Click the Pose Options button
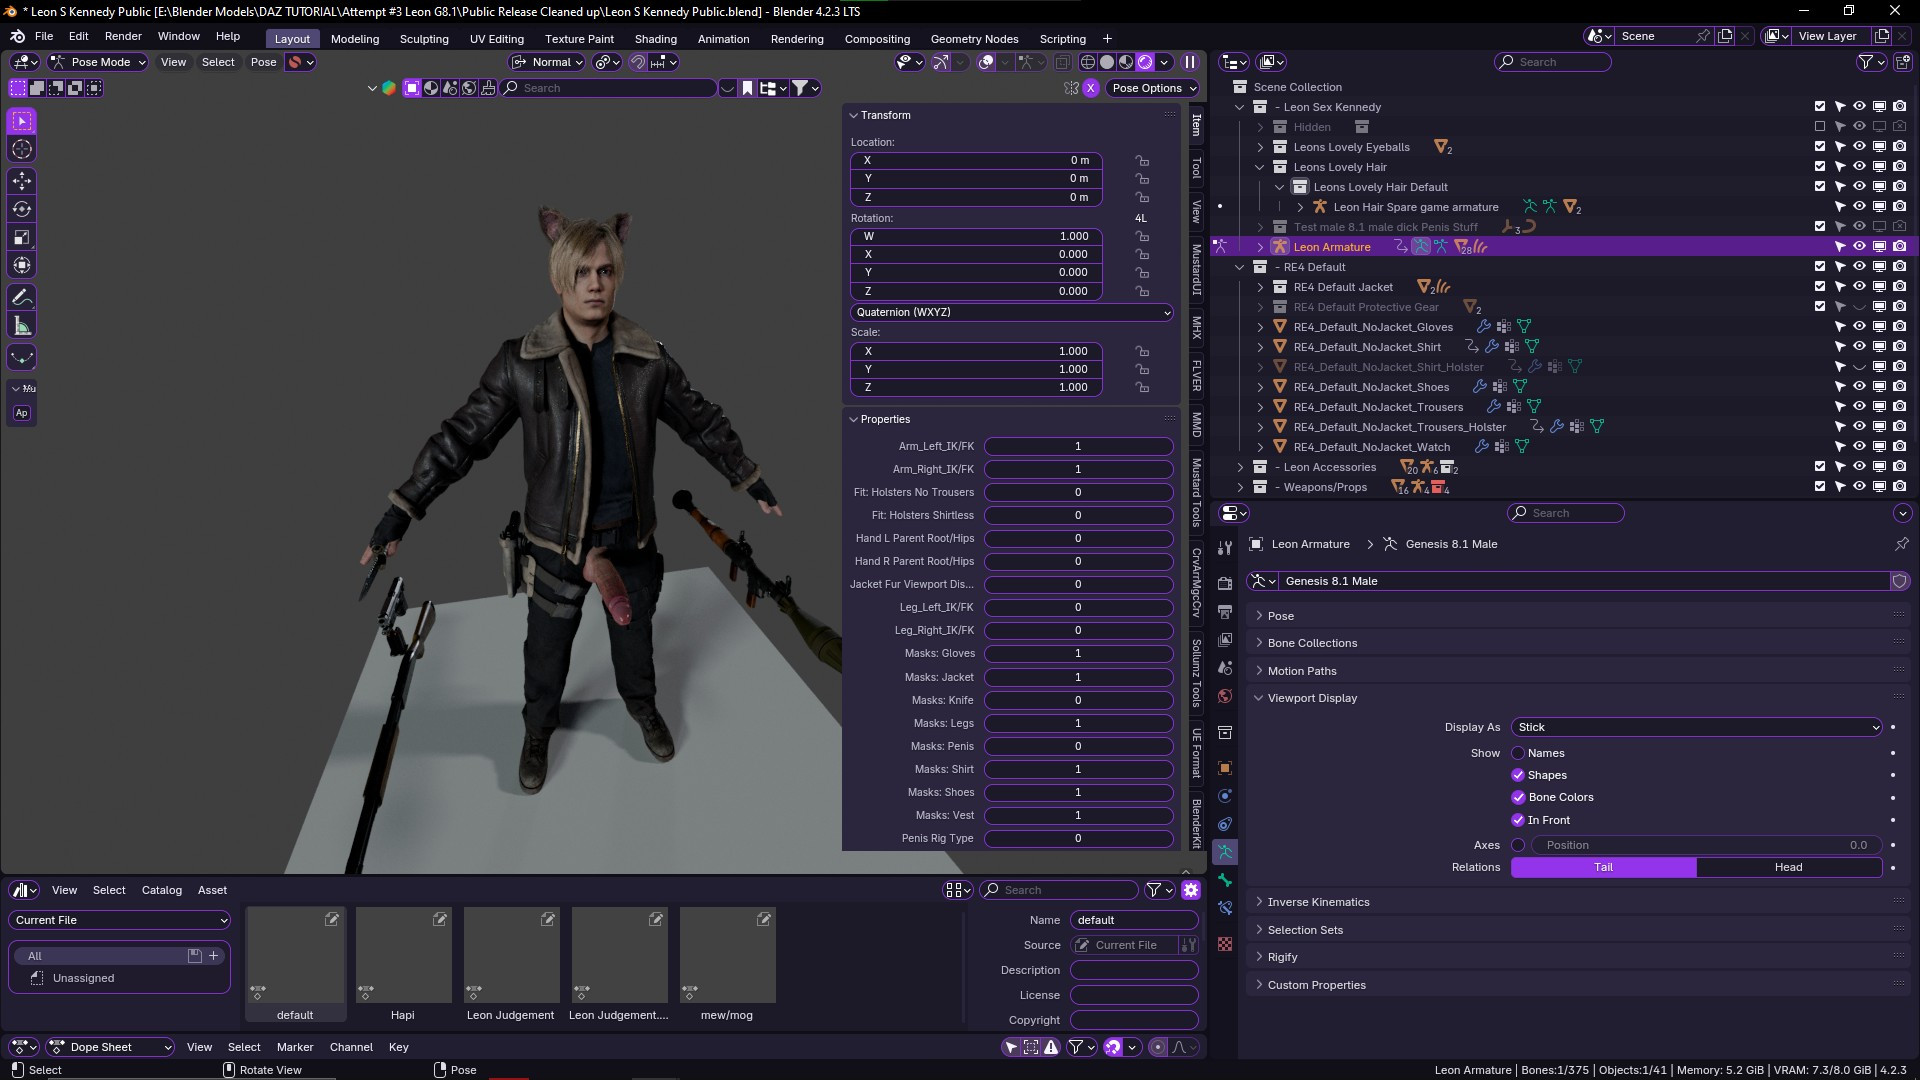The image size is (1920, 1080). click(1154, 88)
